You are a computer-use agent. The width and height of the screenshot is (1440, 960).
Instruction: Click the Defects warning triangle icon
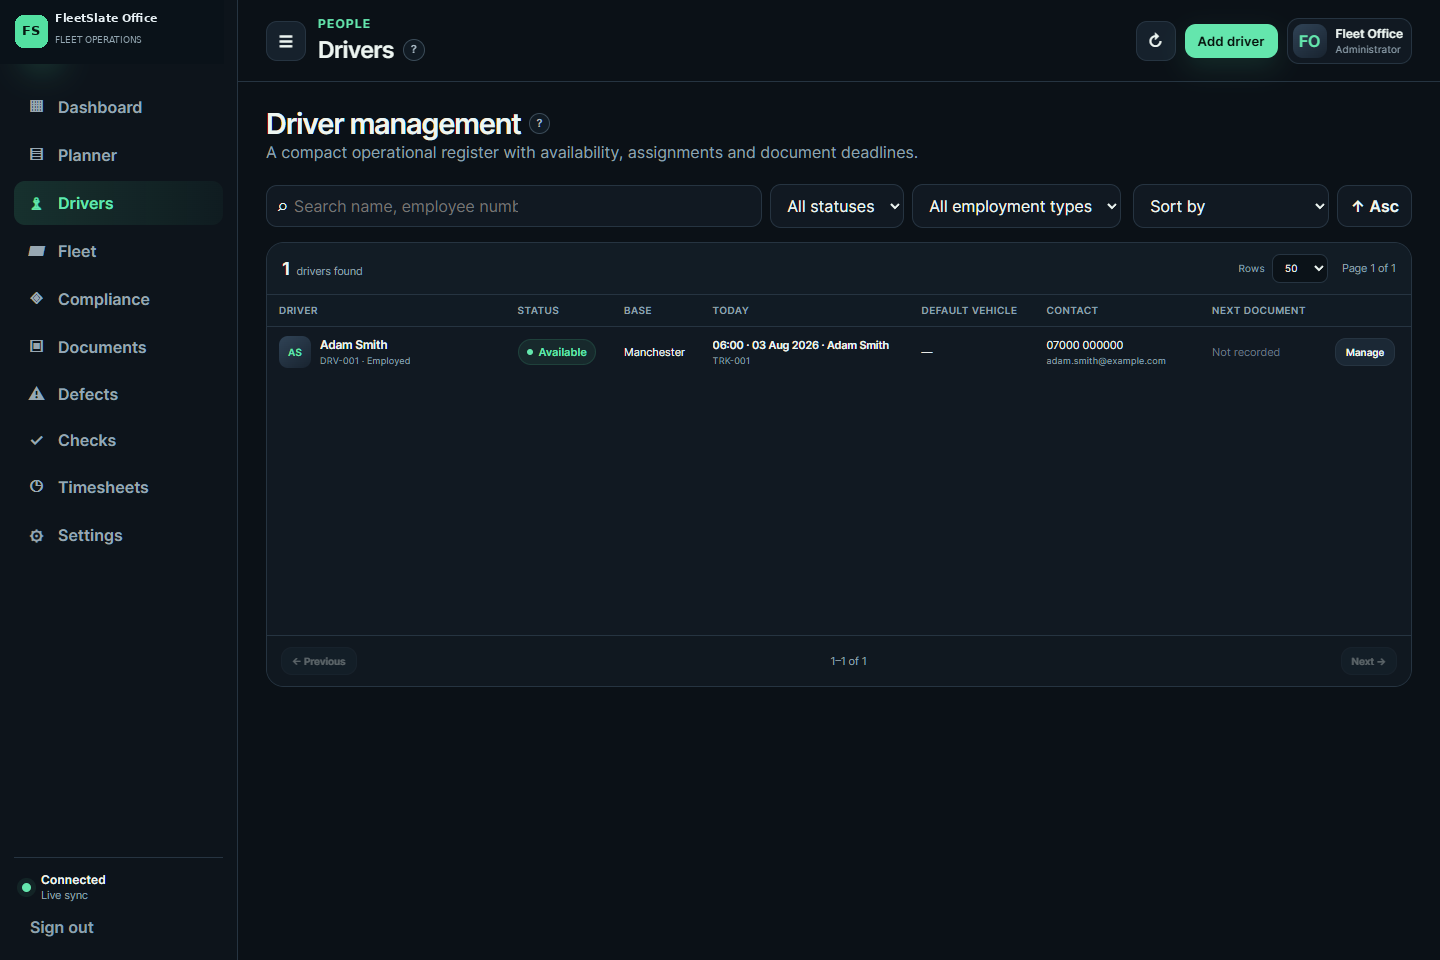37,394
